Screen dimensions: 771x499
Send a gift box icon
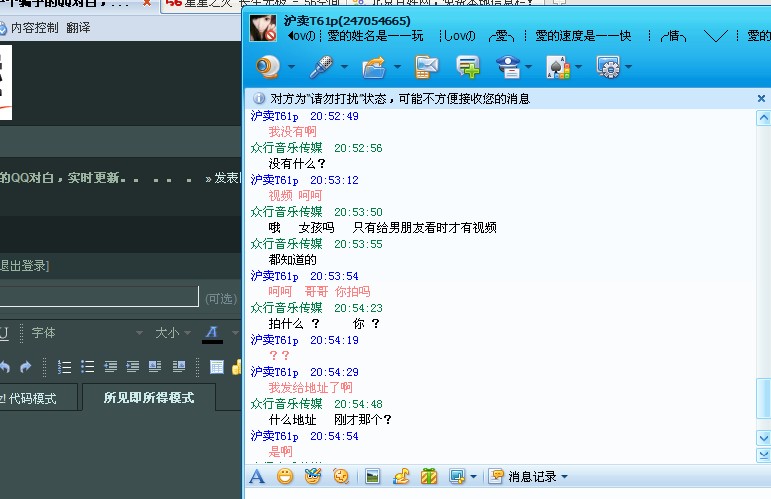(429, 476)
